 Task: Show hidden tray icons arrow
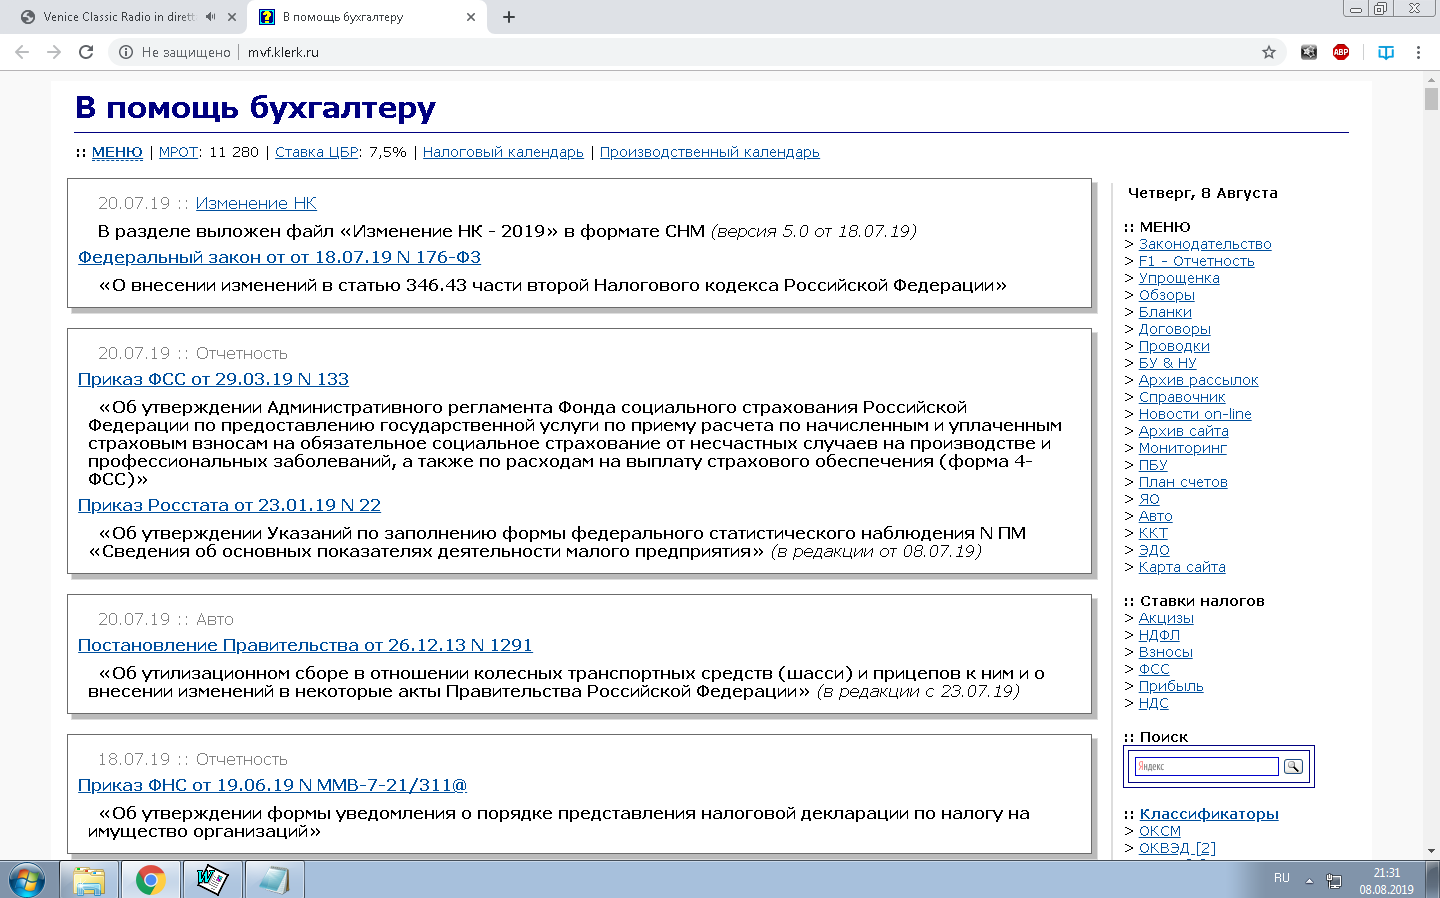1309,881
